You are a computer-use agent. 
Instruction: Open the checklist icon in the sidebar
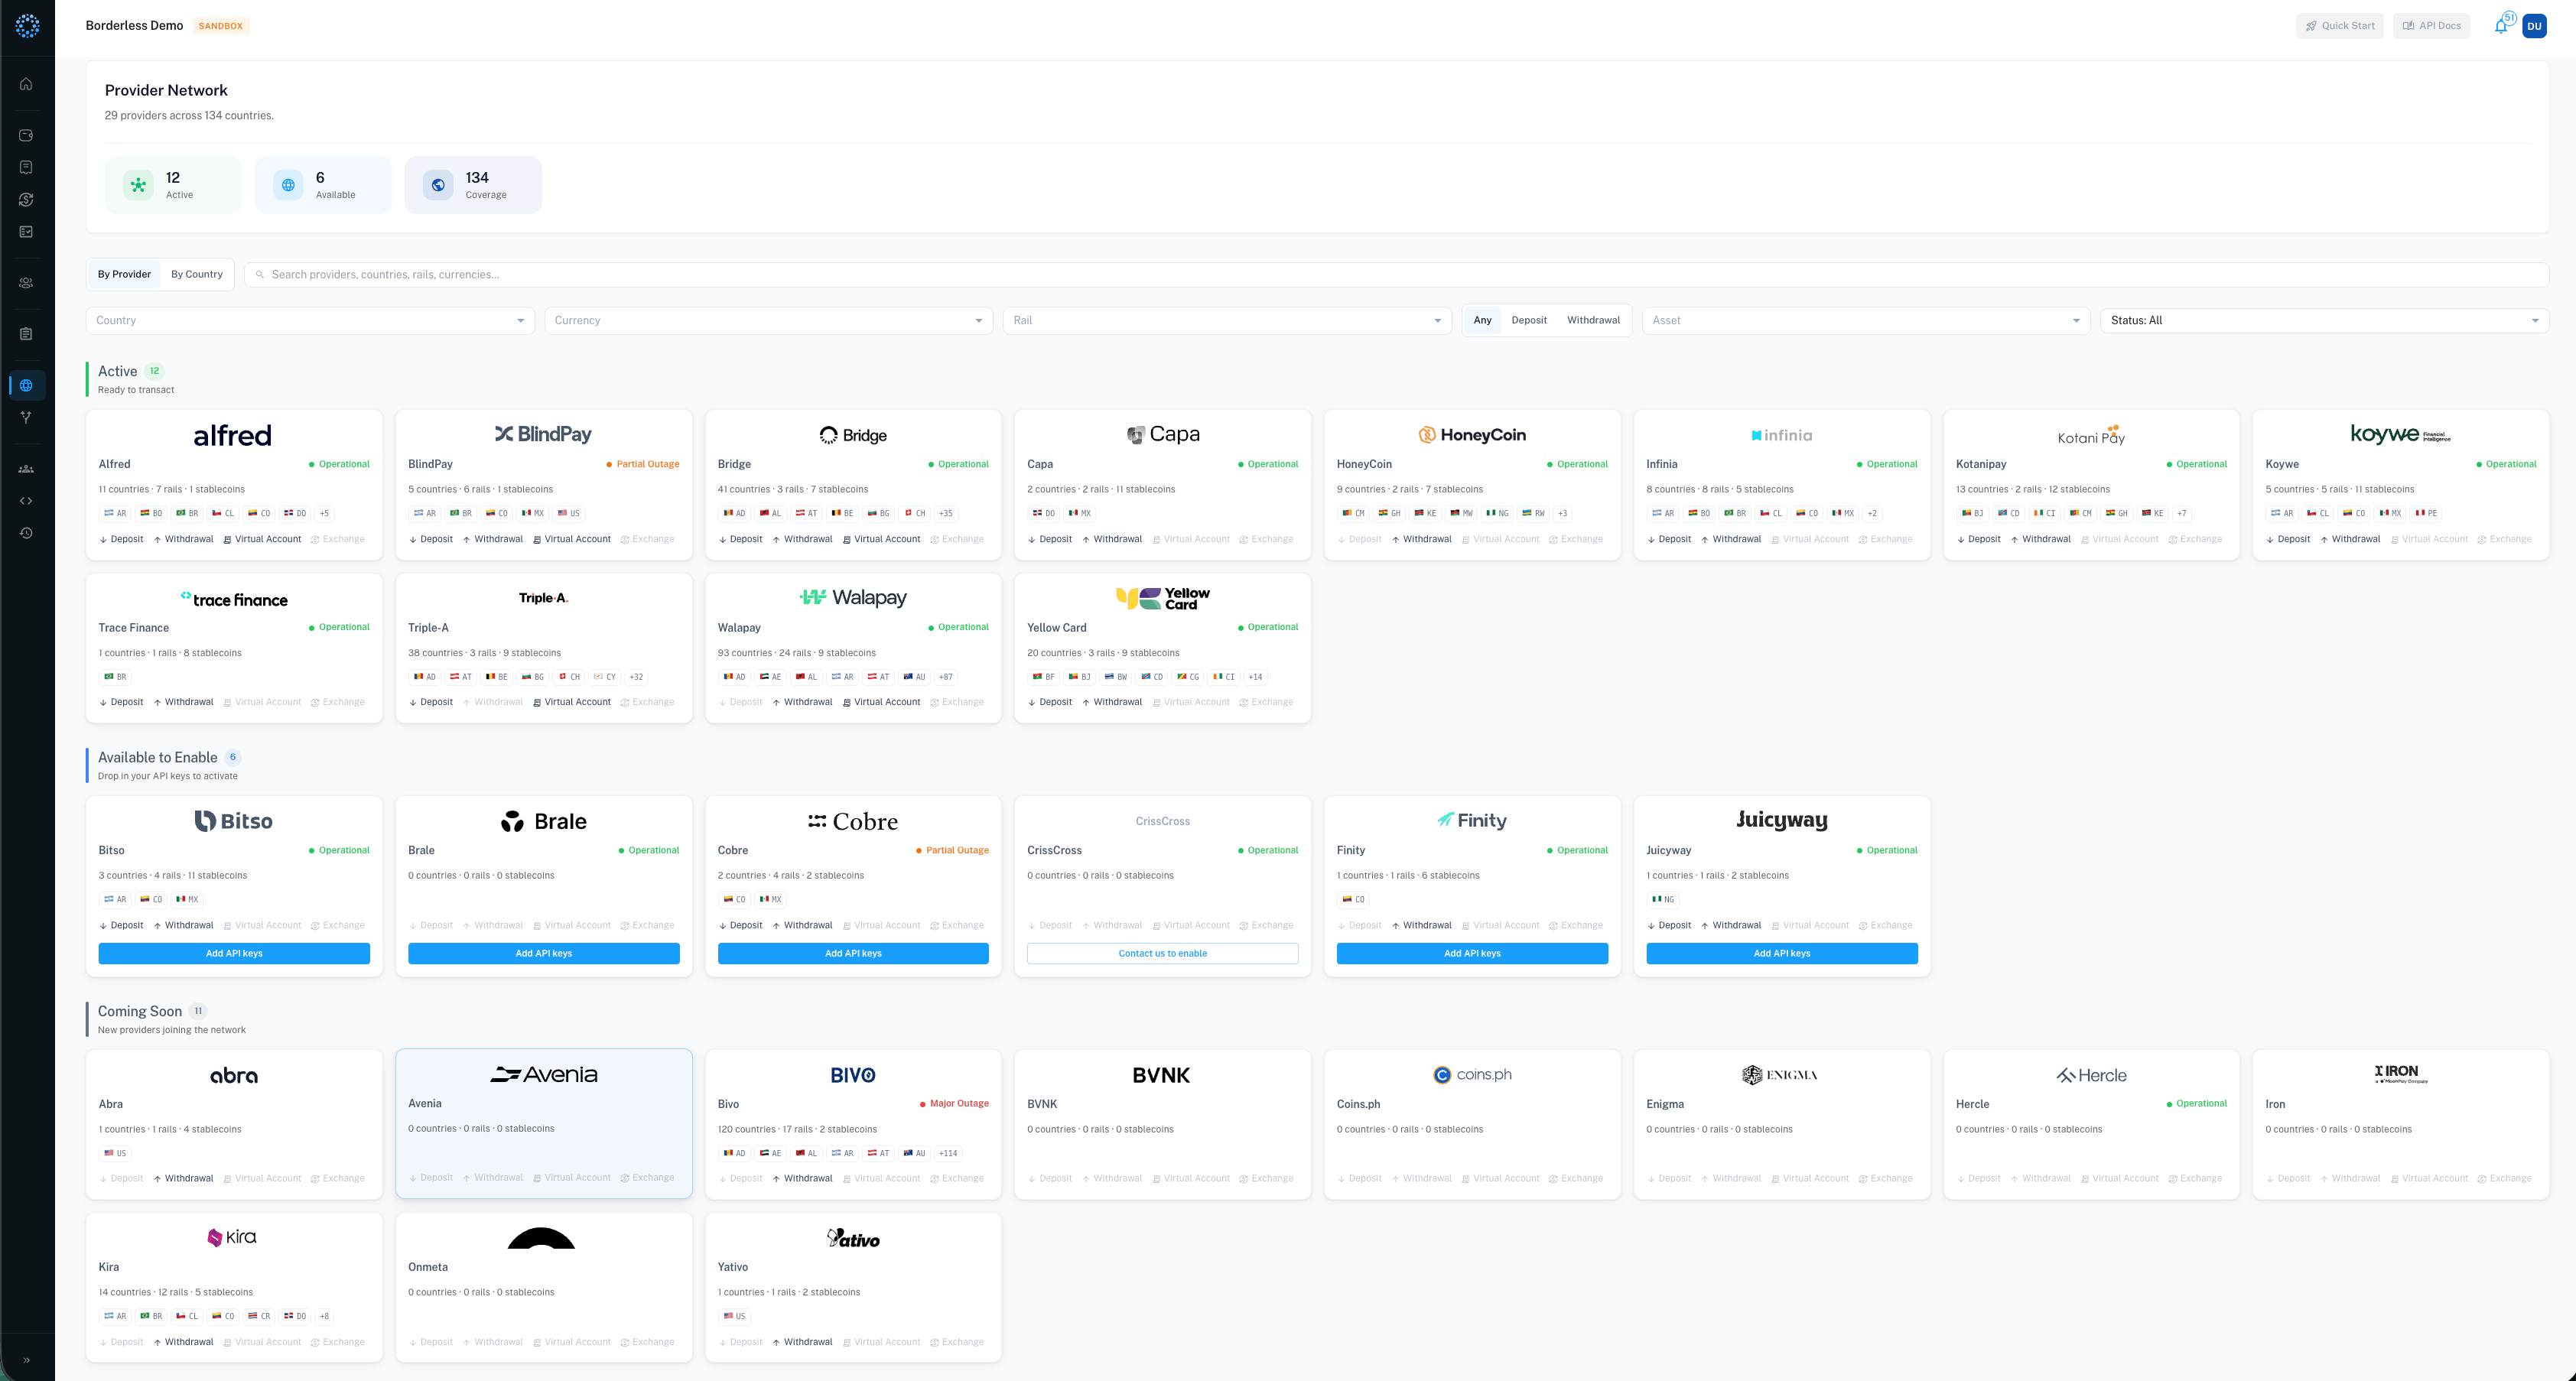pos(26,231)
